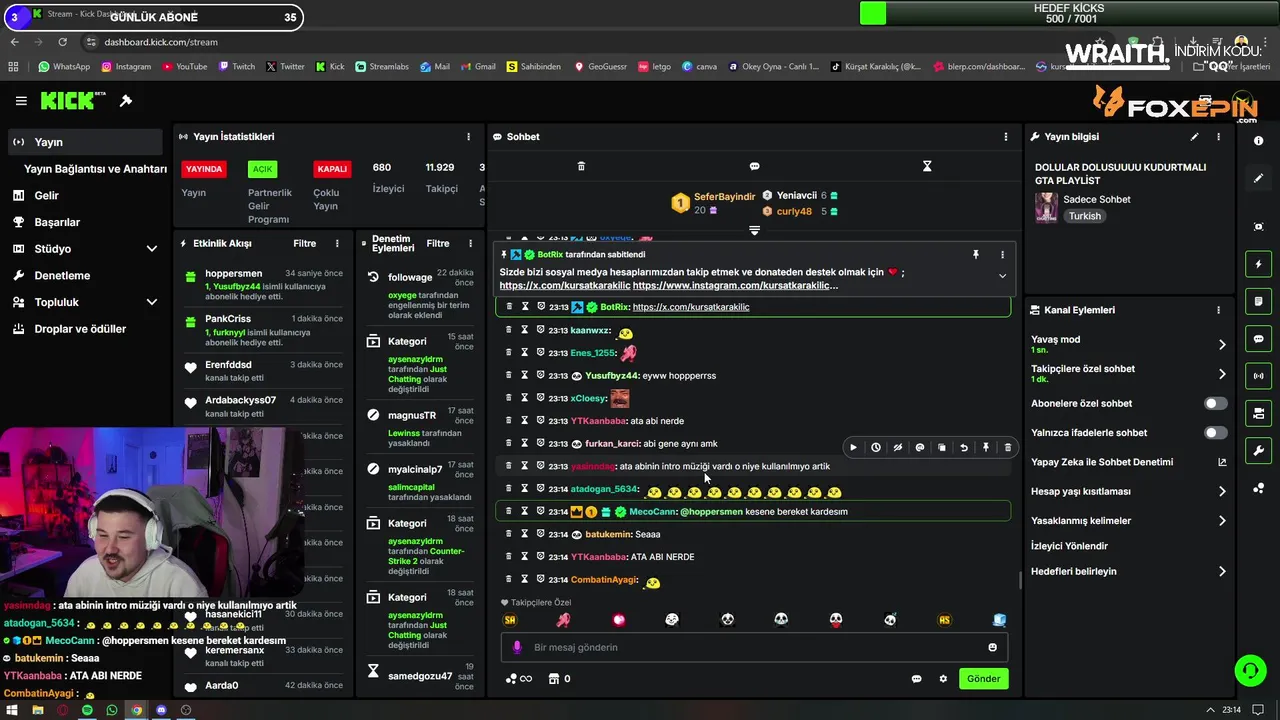Viewport: 1280px width, 720px height.
Task: Open Yayın in sidebar
Action: tap(85, 142)
